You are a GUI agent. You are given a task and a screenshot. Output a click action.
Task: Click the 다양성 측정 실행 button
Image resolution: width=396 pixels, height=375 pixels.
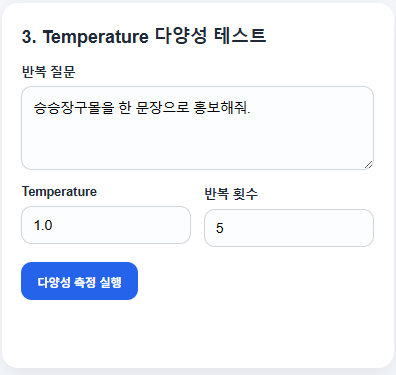pyautogui.click(x=79, y=281)
